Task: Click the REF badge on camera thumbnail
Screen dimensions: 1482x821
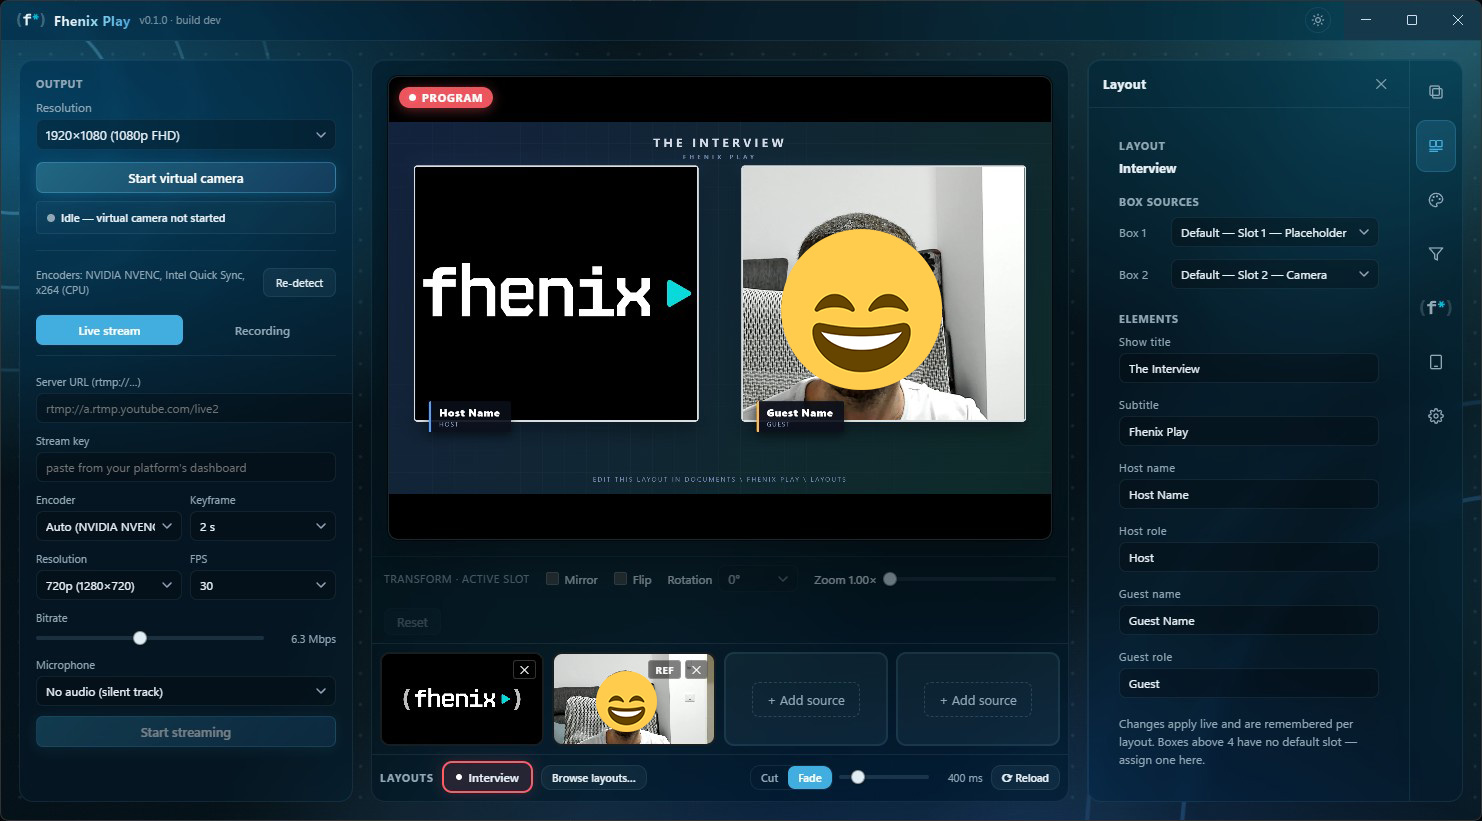Action: [x=665, y=670]
